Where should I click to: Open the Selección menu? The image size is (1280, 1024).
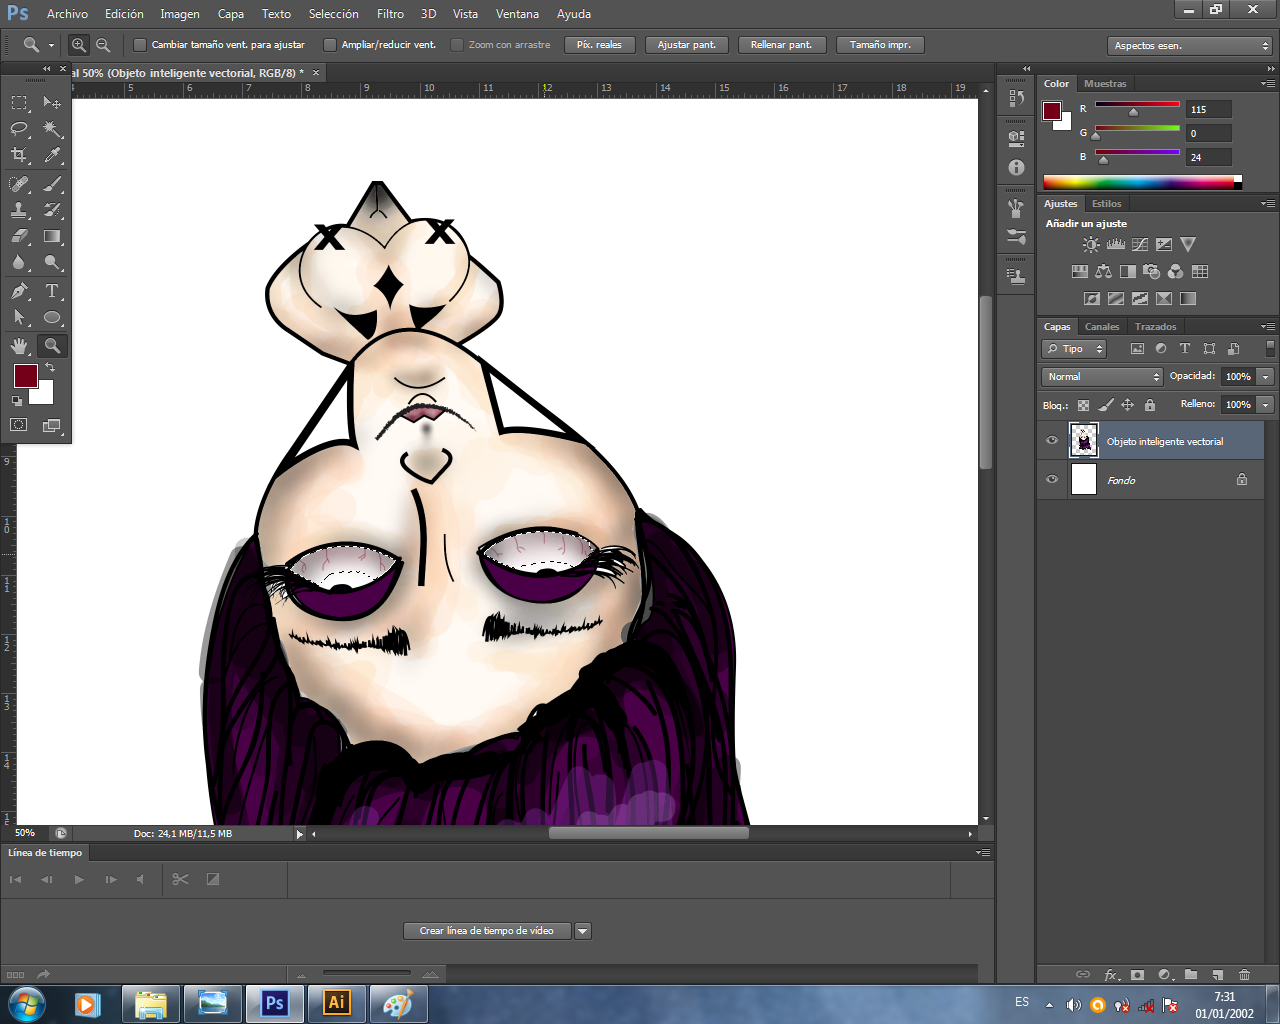coord(333,14)
